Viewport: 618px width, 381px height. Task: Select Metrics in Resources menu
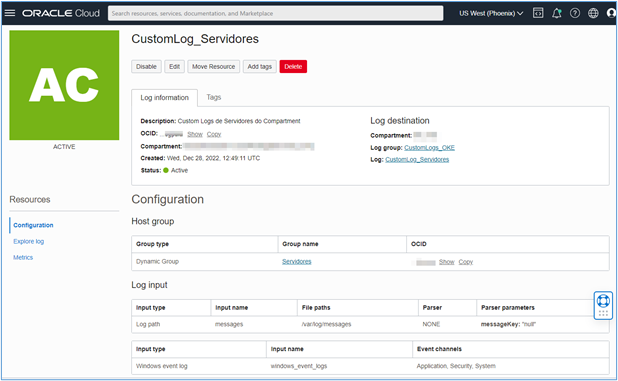23,258
